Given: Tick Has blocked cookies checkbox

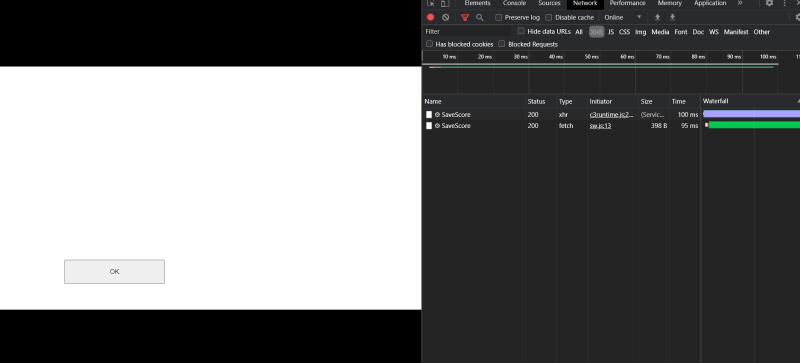Looking at the screenshot, I should point(429,44).
